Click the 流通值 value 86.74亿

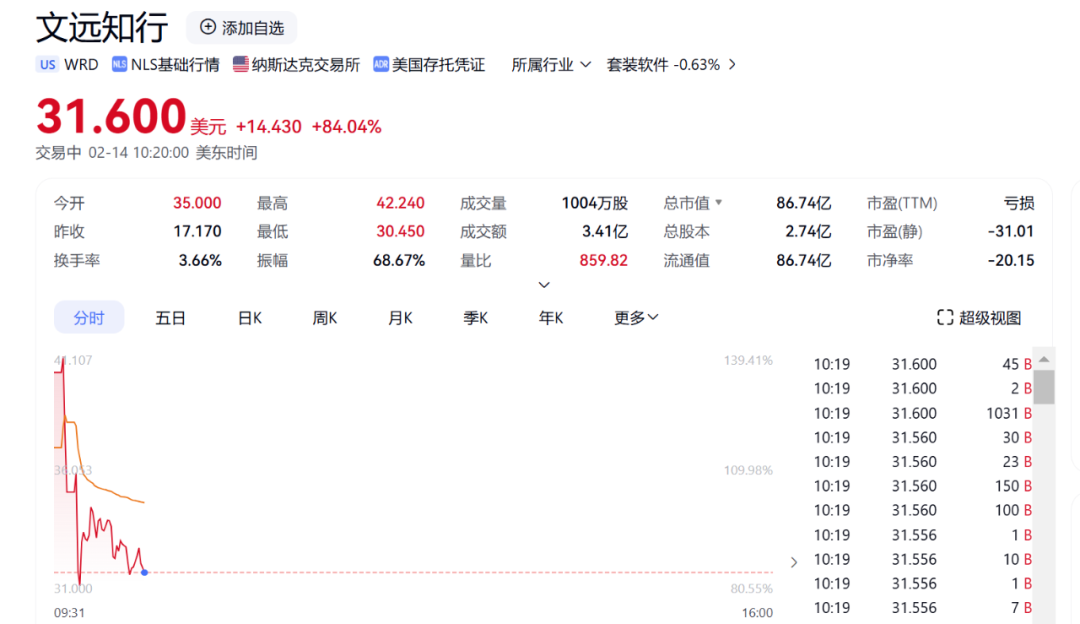coord(804,260)
